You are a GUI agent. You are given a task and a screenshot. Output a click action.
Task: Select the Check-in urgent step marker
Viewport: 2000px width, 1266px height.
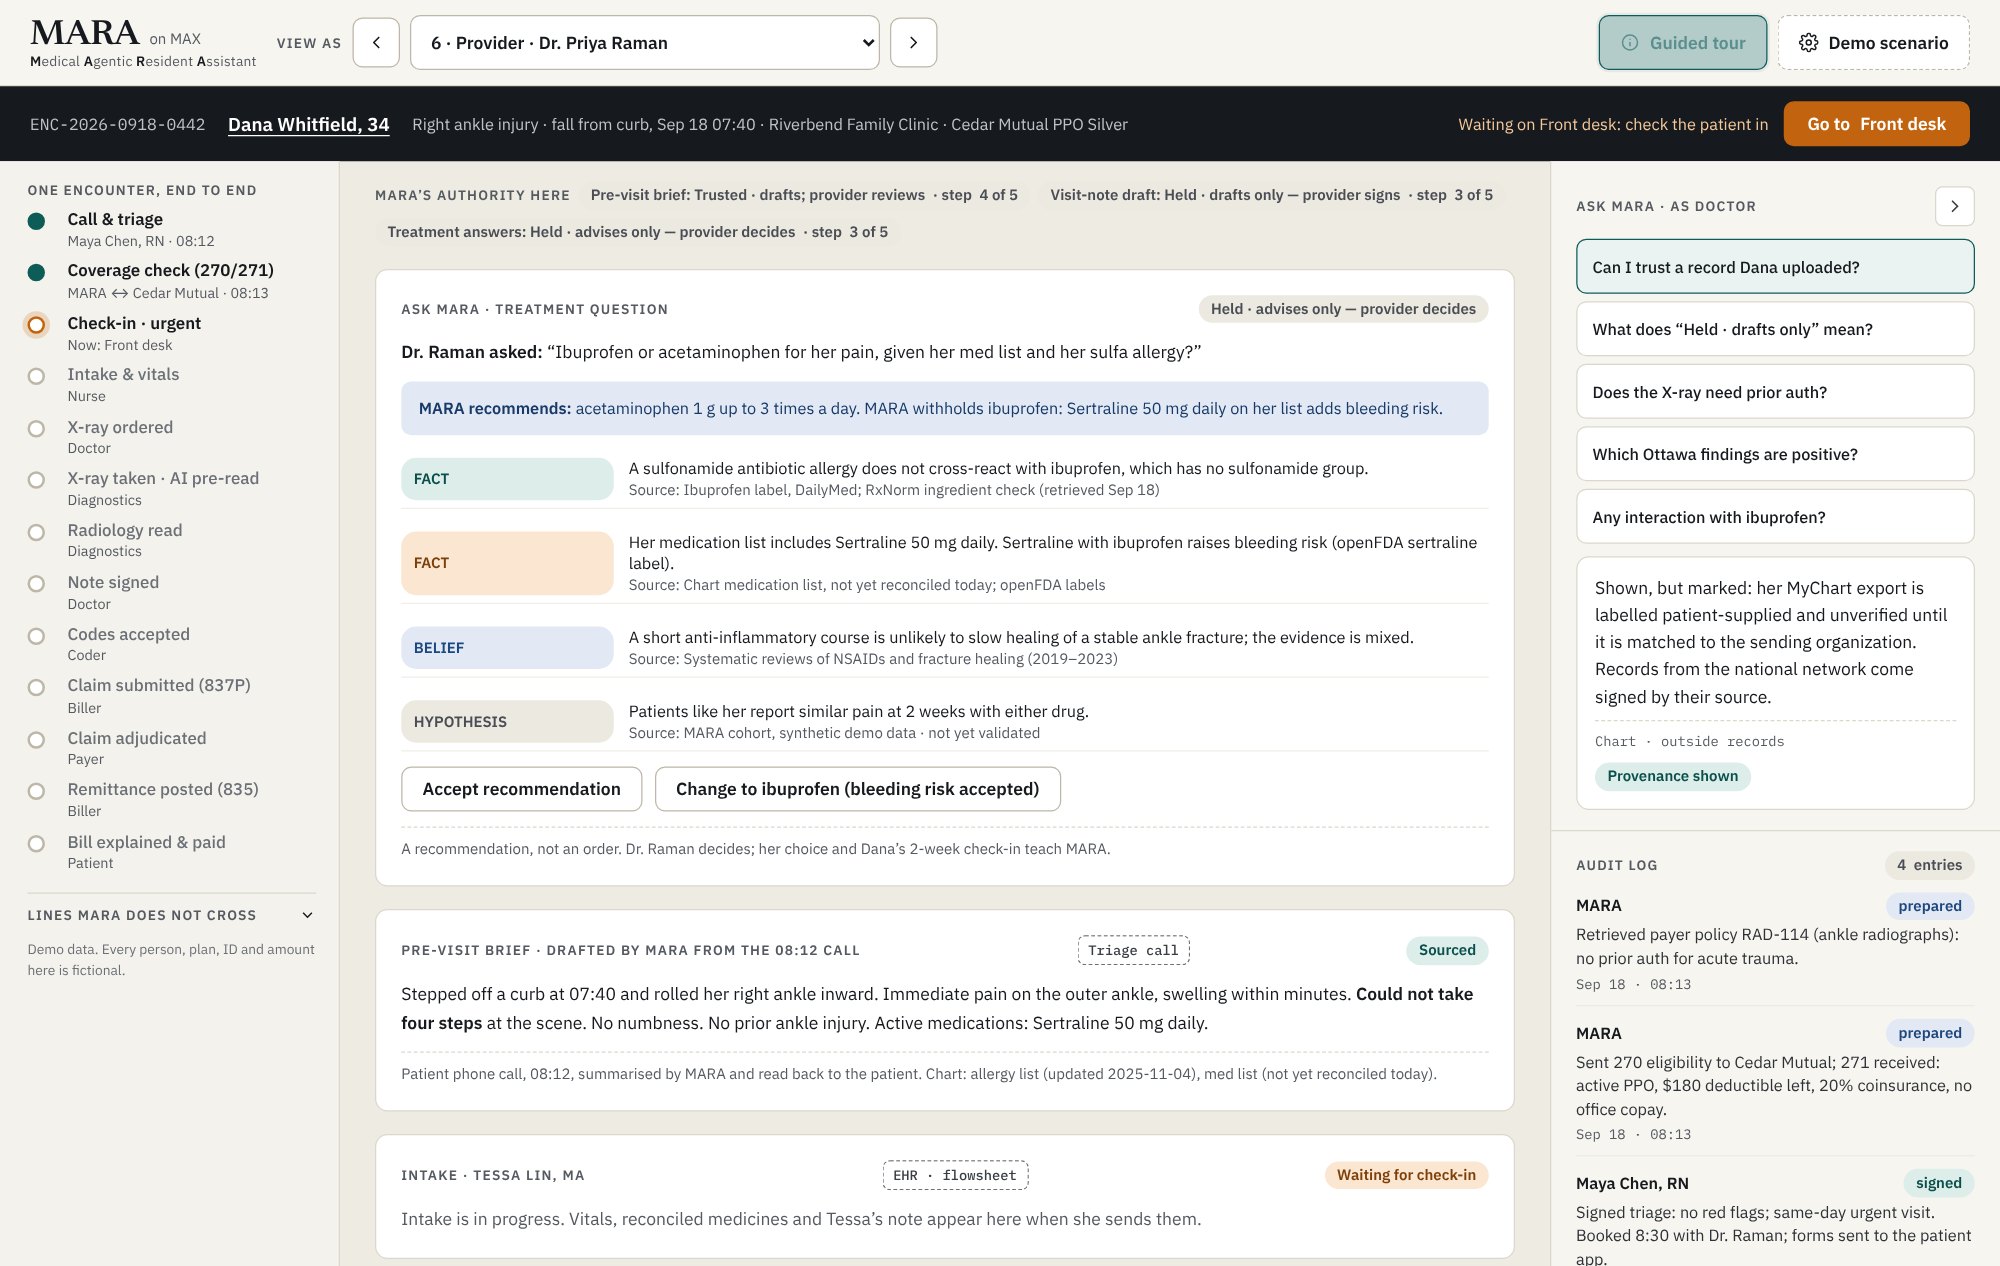click(x=36, y=325)
